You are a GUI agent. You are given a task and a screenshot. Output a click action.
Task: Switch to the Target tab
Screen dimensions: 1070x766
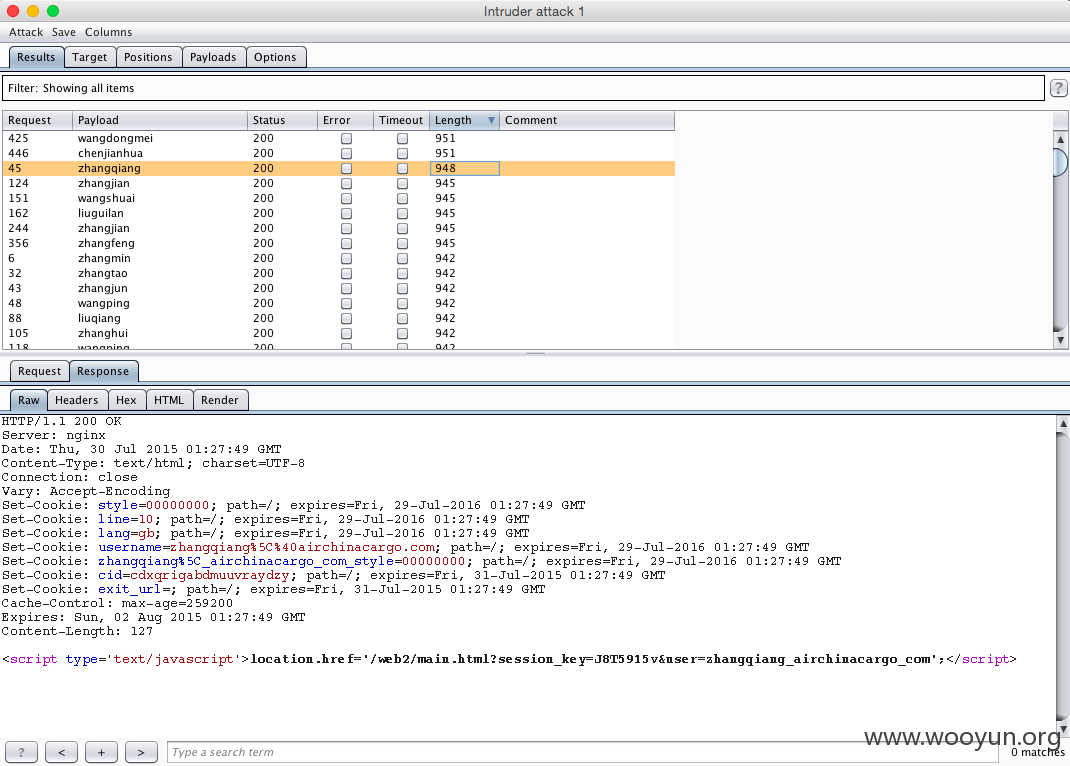pos(89,57)
